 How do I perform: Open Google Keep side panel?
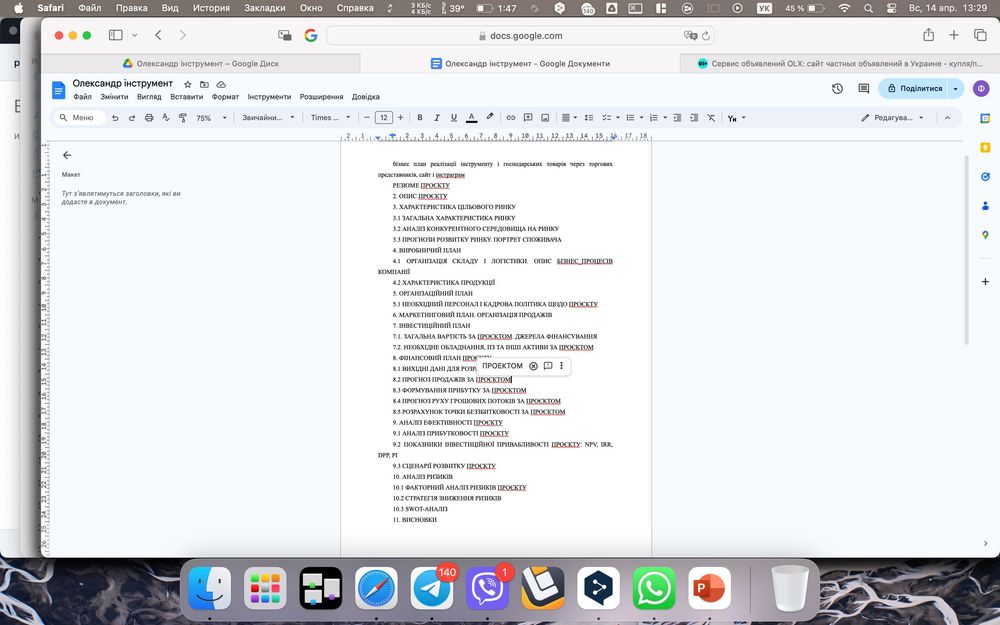pos(985,148)
